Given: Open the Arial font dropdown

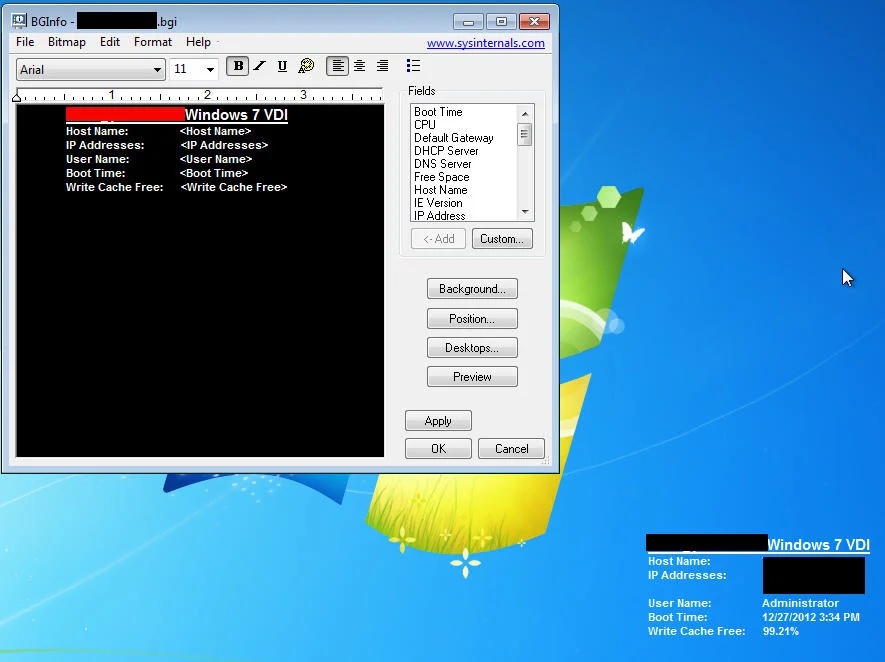Looking at the screenshot, I should (90, 69).
